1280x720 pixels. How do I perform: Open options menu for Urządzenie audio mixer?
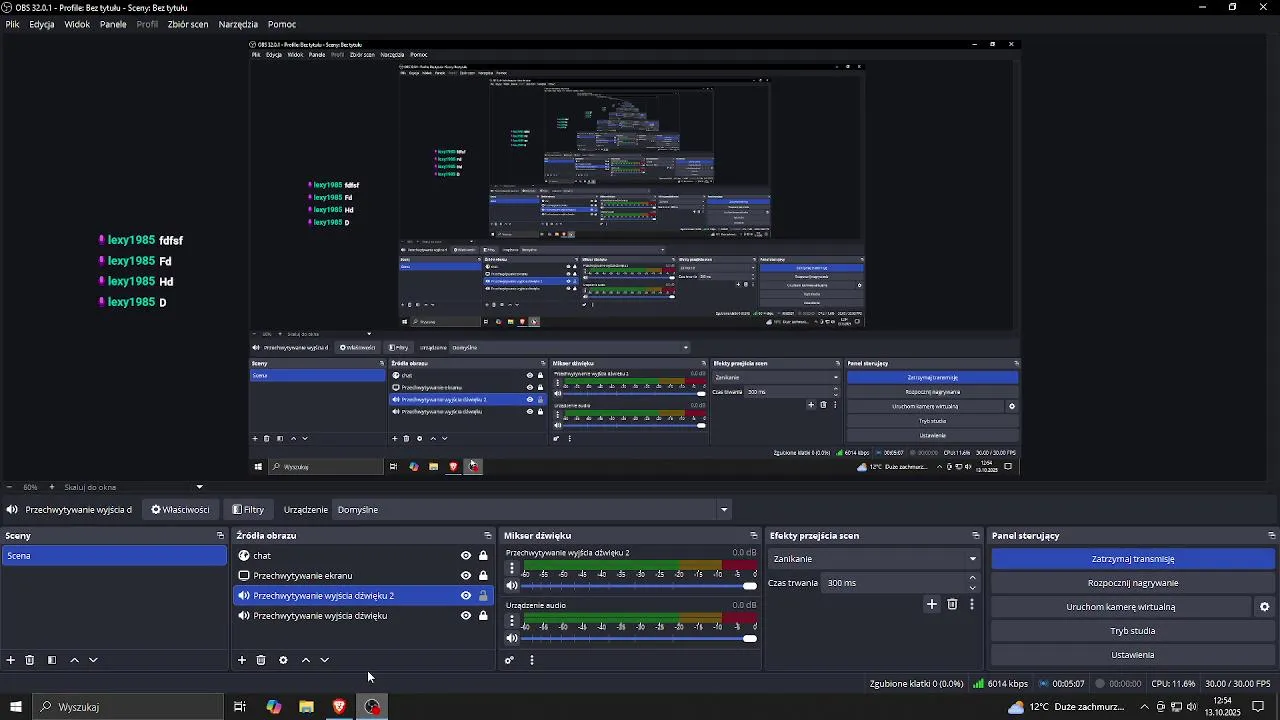coord(512,620)
